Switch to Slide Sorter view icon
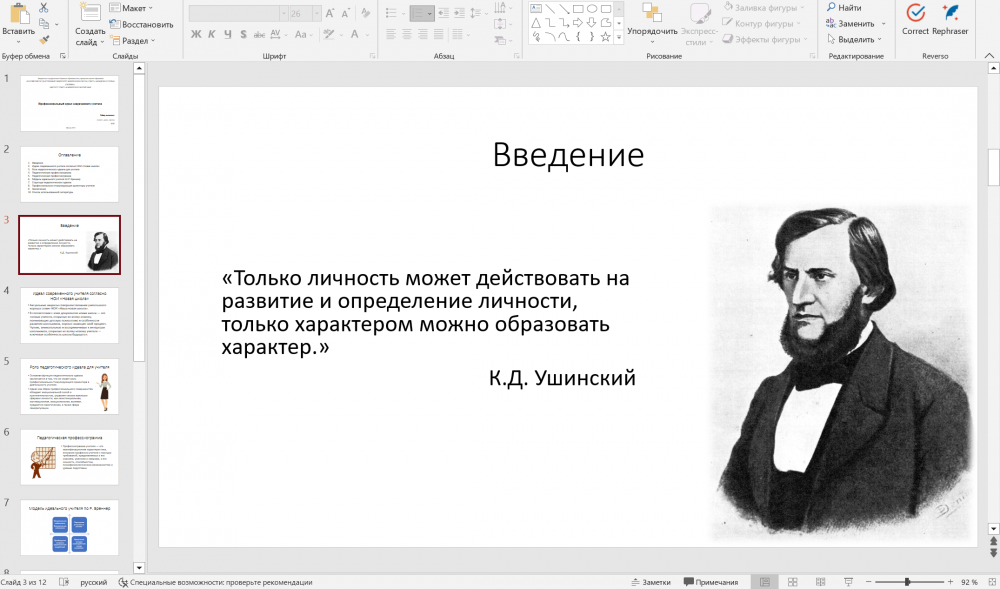This screenshot has width=1000, height=589. point(792,582)
